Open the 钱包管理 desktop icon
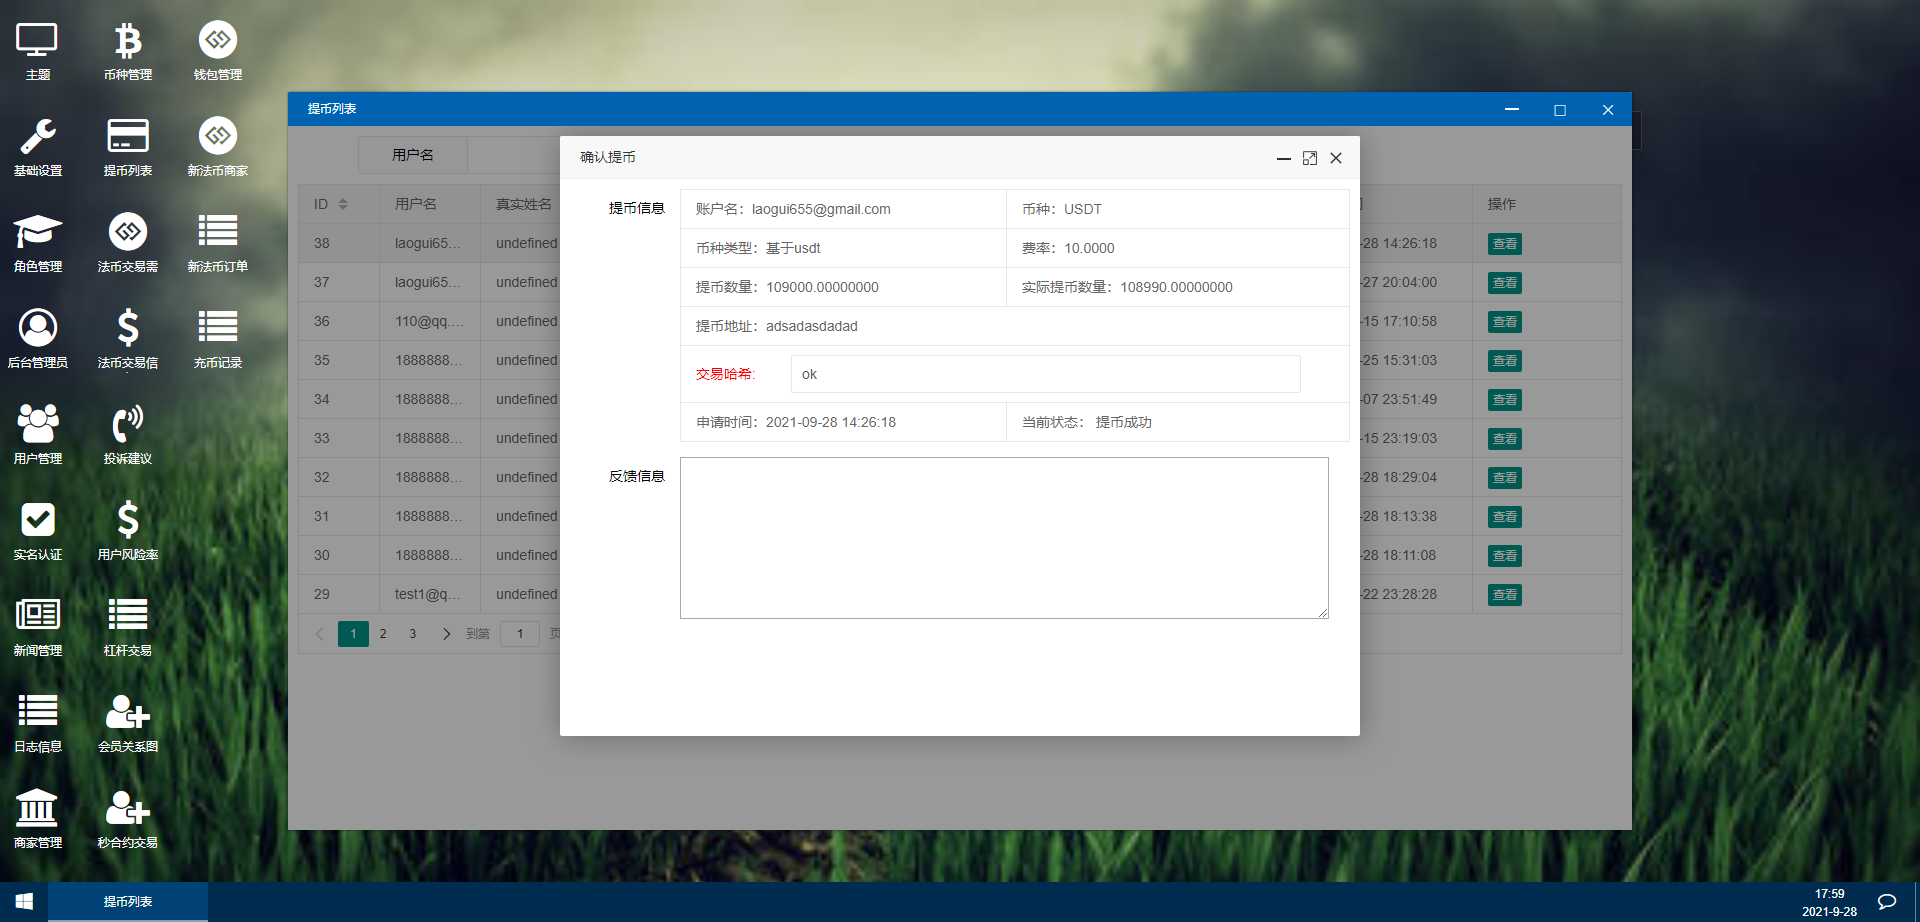Screen dimensions: 1920x922 pyautogui.click(x=218, y=50)
